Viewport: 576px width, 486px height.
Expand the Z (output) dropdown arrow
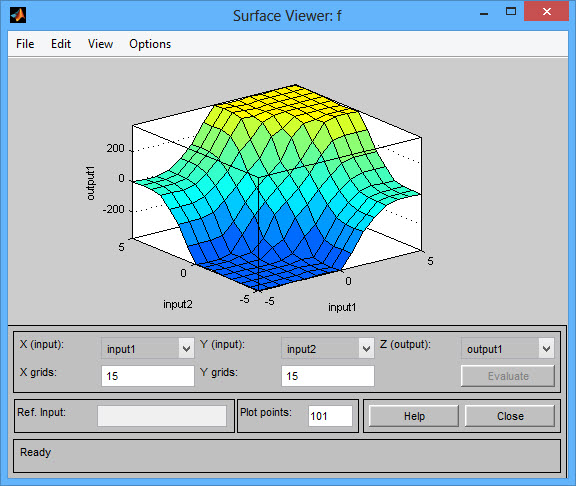pos(546,348)
